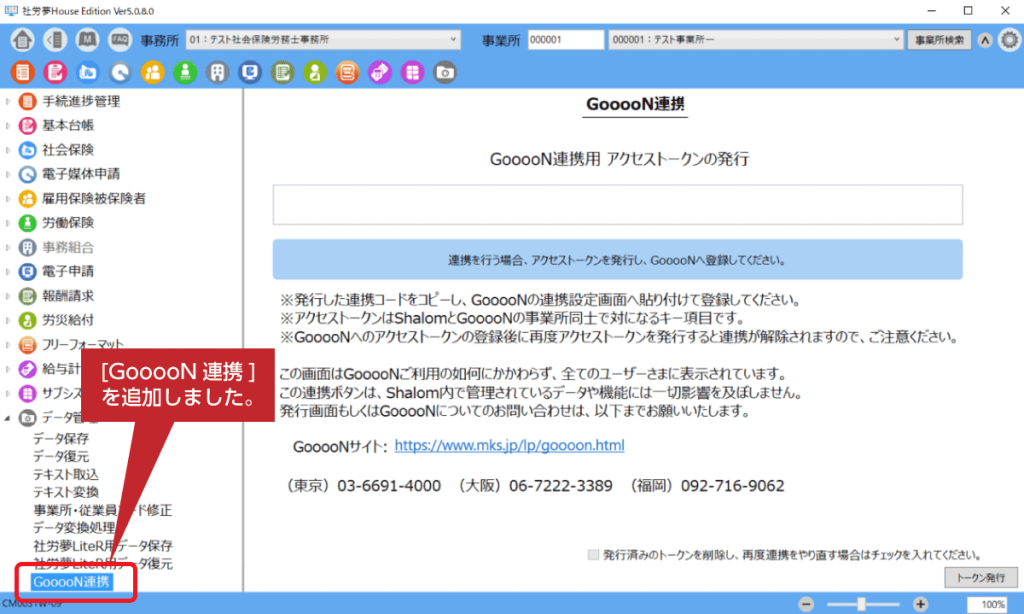The height and width of the screenshot is (614, 1024).
Task: Click orange 手続進捗管理 toolbar icon
Action: click(23, 73)
